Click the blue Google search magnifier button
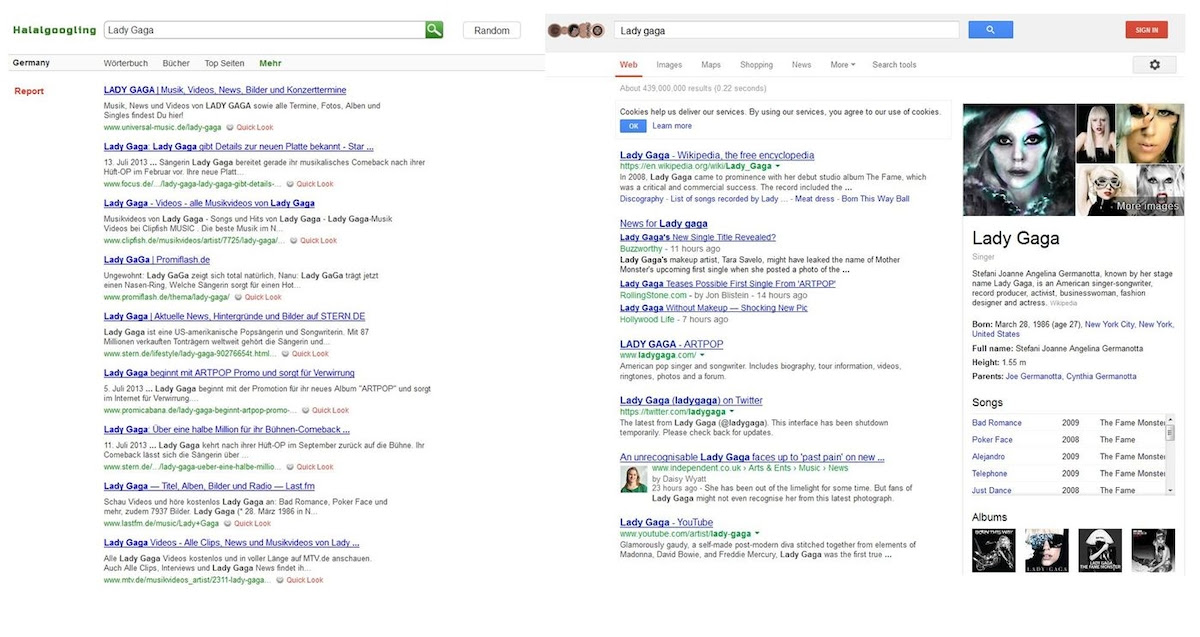Screen dimensions: 1200x637 click(x=990, y=30)
